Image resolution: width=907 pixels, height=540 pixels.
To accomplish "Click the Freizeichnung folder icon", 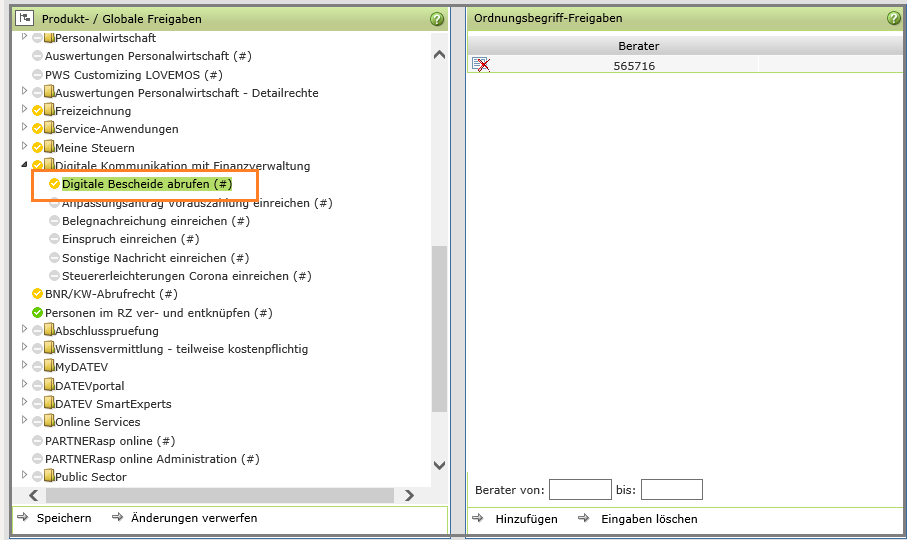I will tap(49, 110).
